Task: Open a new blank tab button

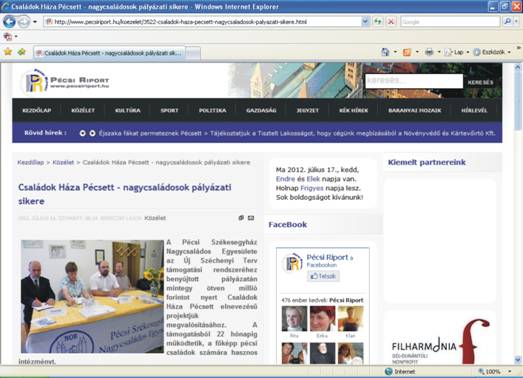Action: (x=193, y=53)
